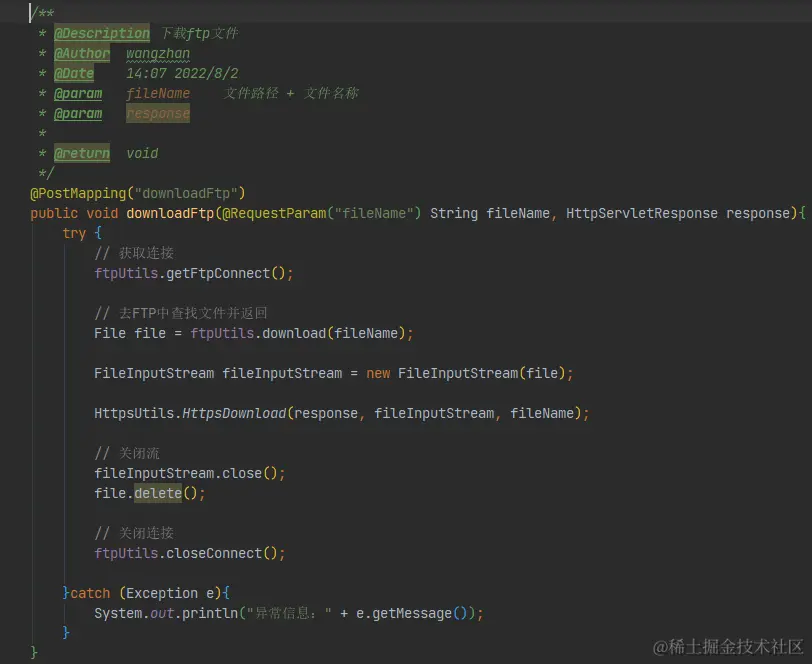Image resolution: width=812 pixels, height=664 pixels.
Task: Click the ftpUtils.download call
Action: 258,334
